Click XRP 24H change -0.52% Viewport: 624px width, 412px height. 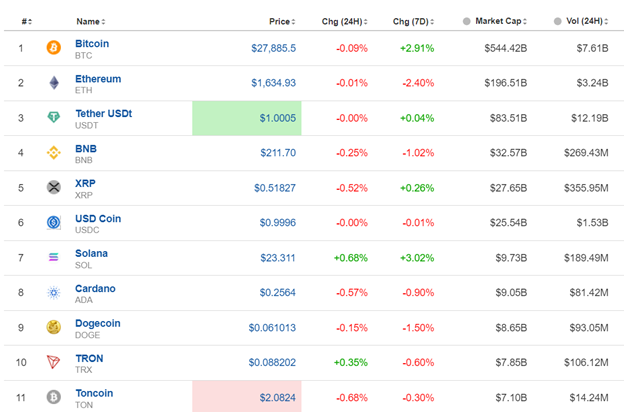click(352, 187)
